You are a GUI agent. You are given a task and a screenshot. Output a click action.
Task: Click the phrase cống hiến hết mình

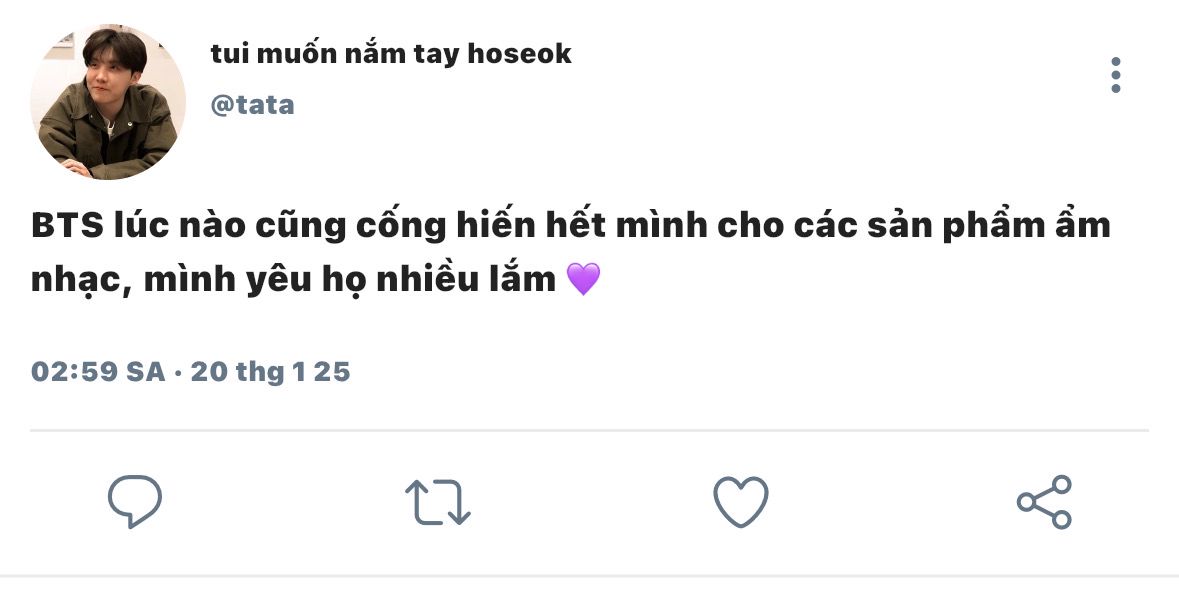(532, 226)
